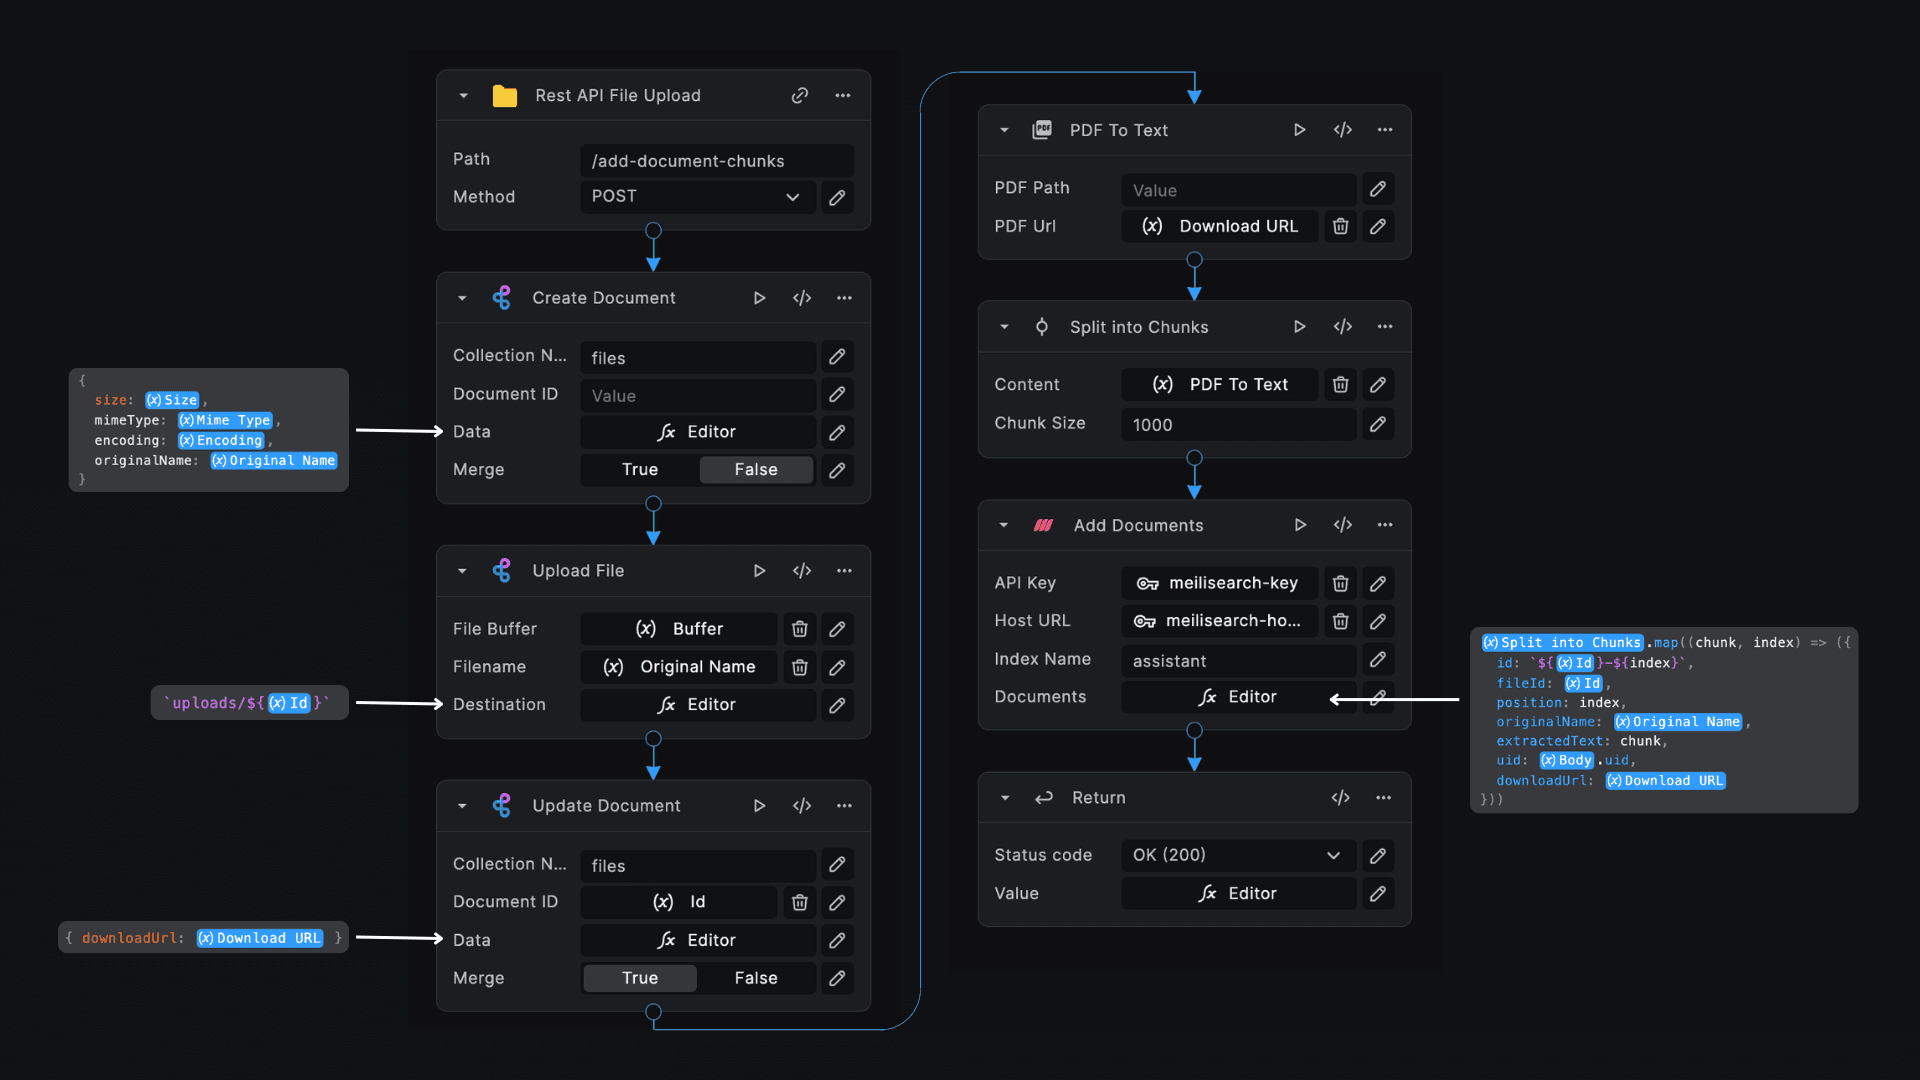Collapse the Split into Chunks node
Screen dimensions: 1920x1080
click(x=1004, y=327)
